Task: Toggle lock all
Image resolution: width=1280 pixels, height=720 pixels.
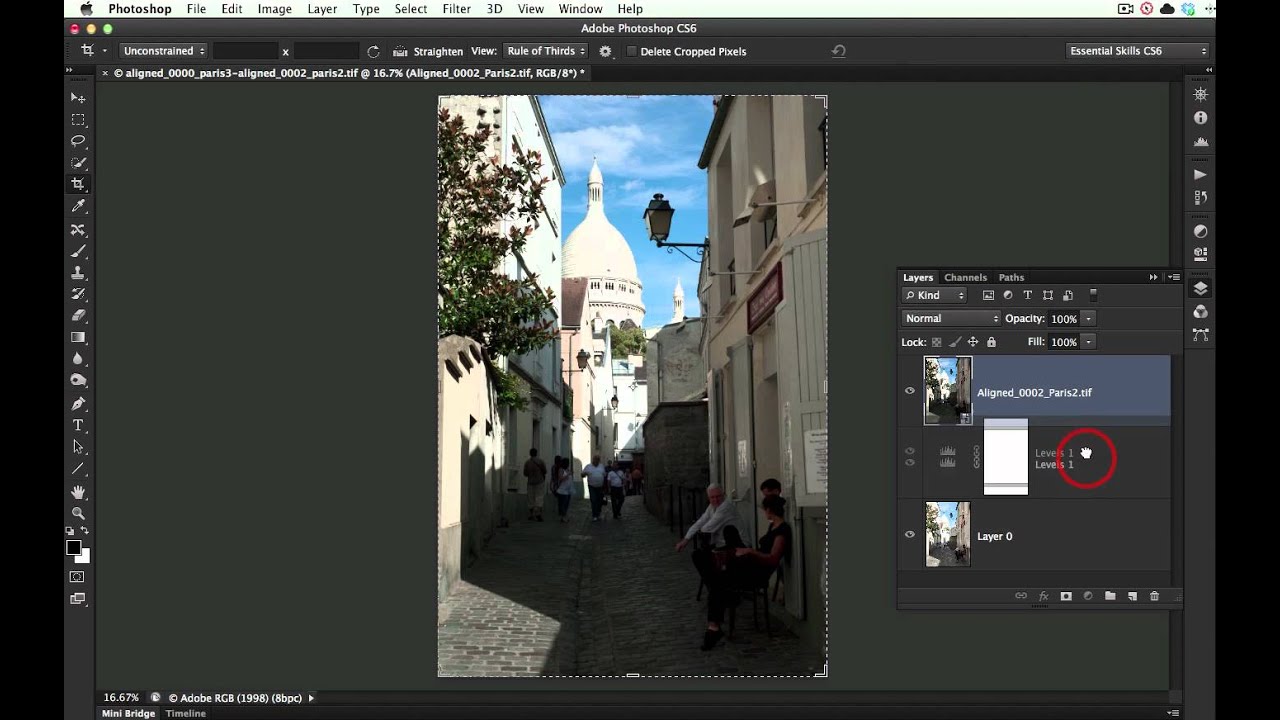Action: 991,342
